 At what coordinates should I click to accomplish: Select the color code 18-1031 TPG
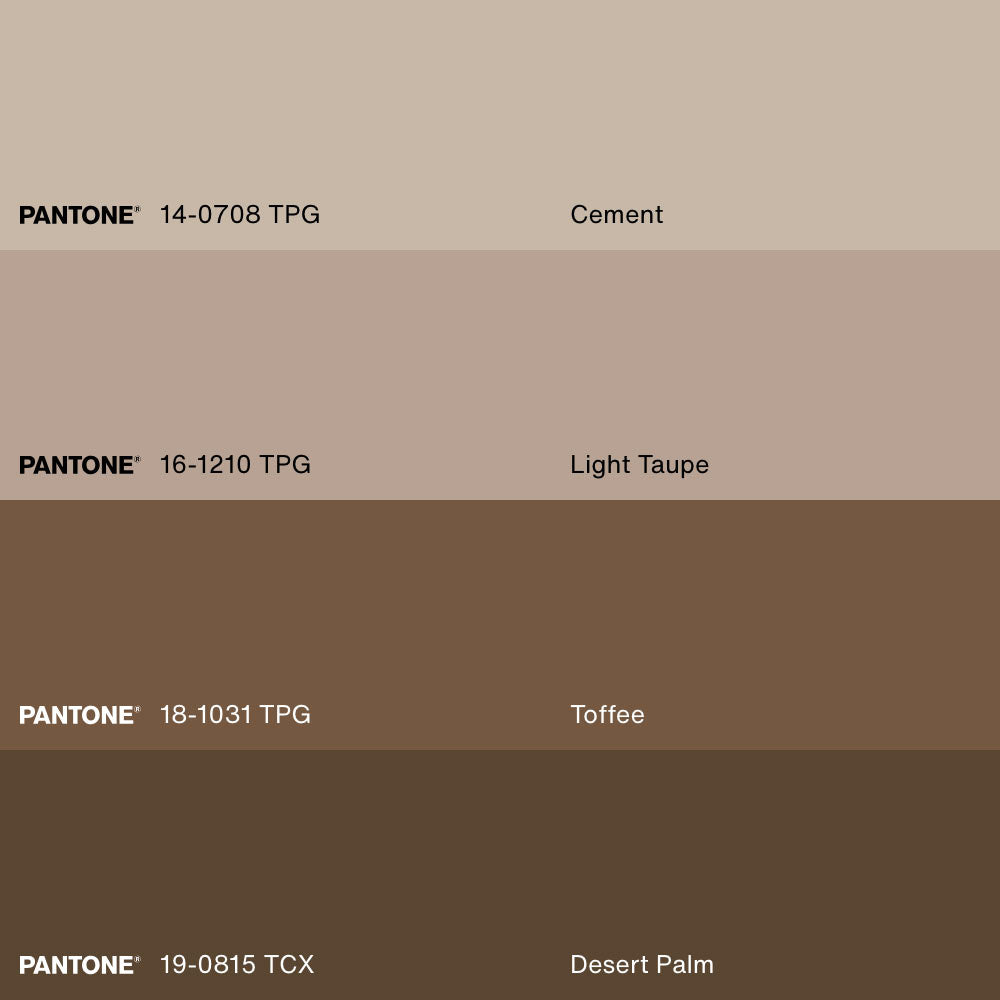235,715
